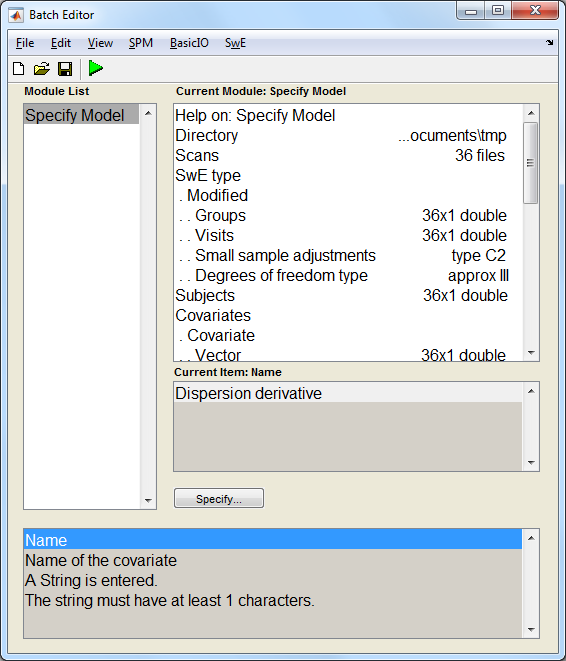The height and width of the screenshot is (661, 566).
Task: Click down arrow of current module scrollbar
Action: (x=531, y=353)
